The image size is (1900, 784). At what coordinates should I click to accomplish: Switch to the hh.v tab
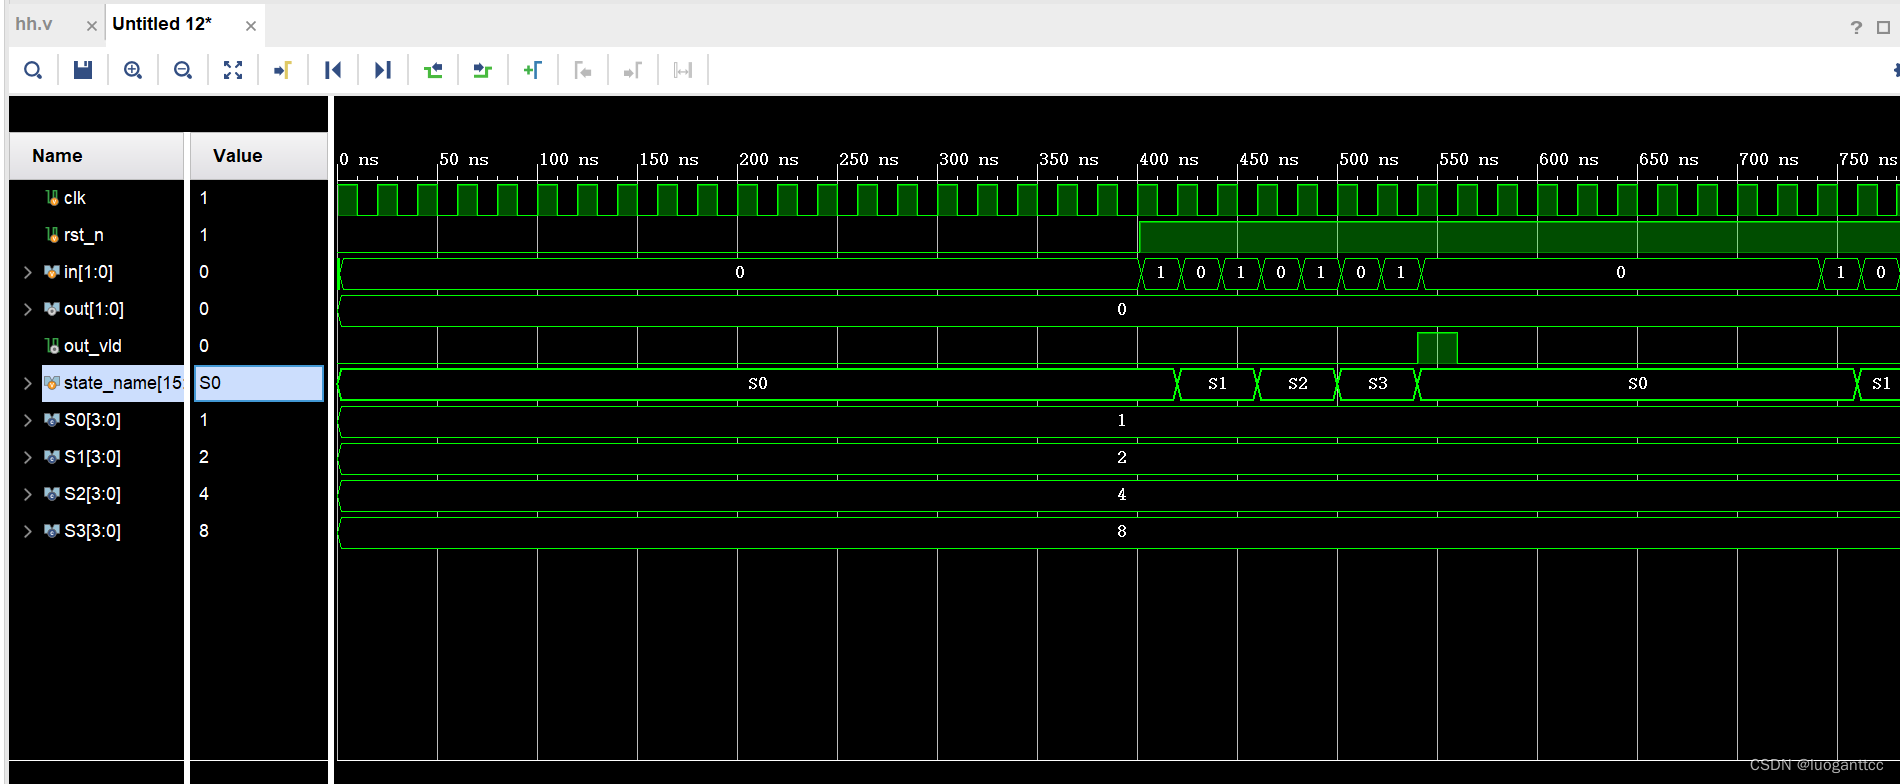(34, 24)
